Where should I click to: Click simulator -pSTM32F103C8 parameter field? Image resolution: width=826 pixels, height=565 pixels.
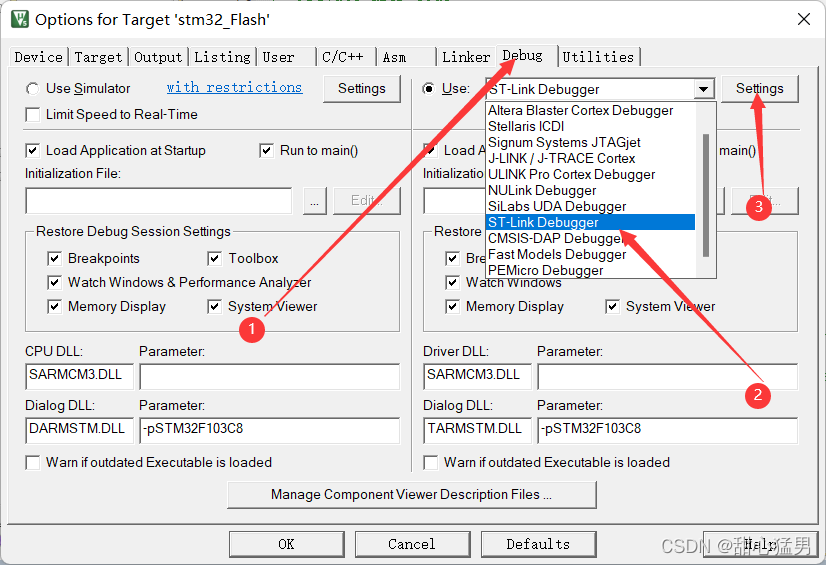click(269, 430)
